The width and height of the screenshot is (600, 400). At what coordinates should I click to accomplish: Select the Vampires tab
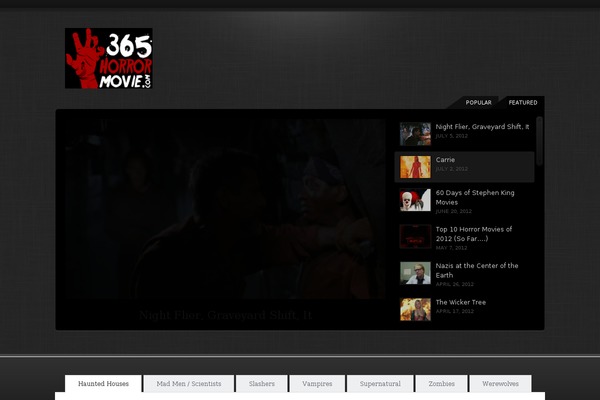click(x=317, y=384)
